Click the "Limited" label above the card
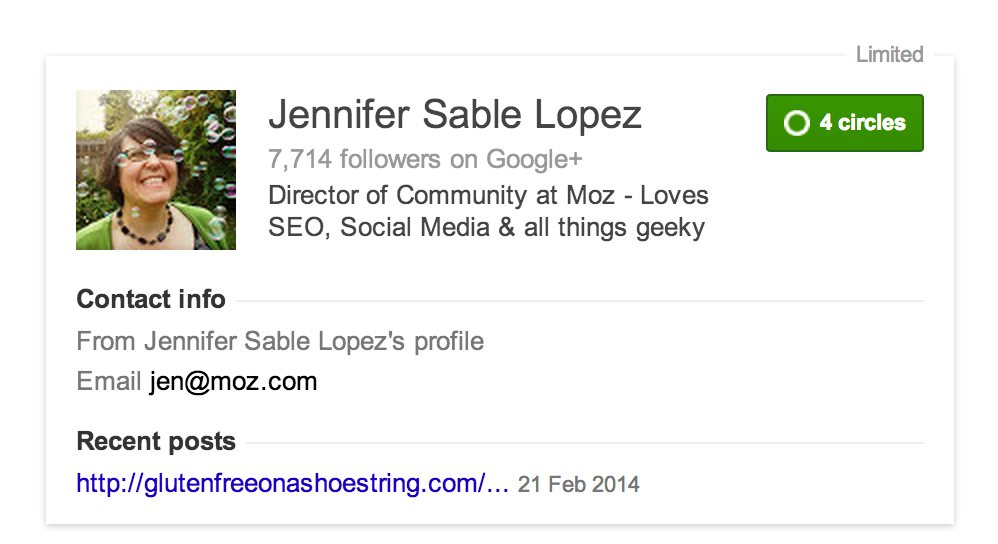The height and width of the screenshot is (544, 998). [x=889, y=55]
